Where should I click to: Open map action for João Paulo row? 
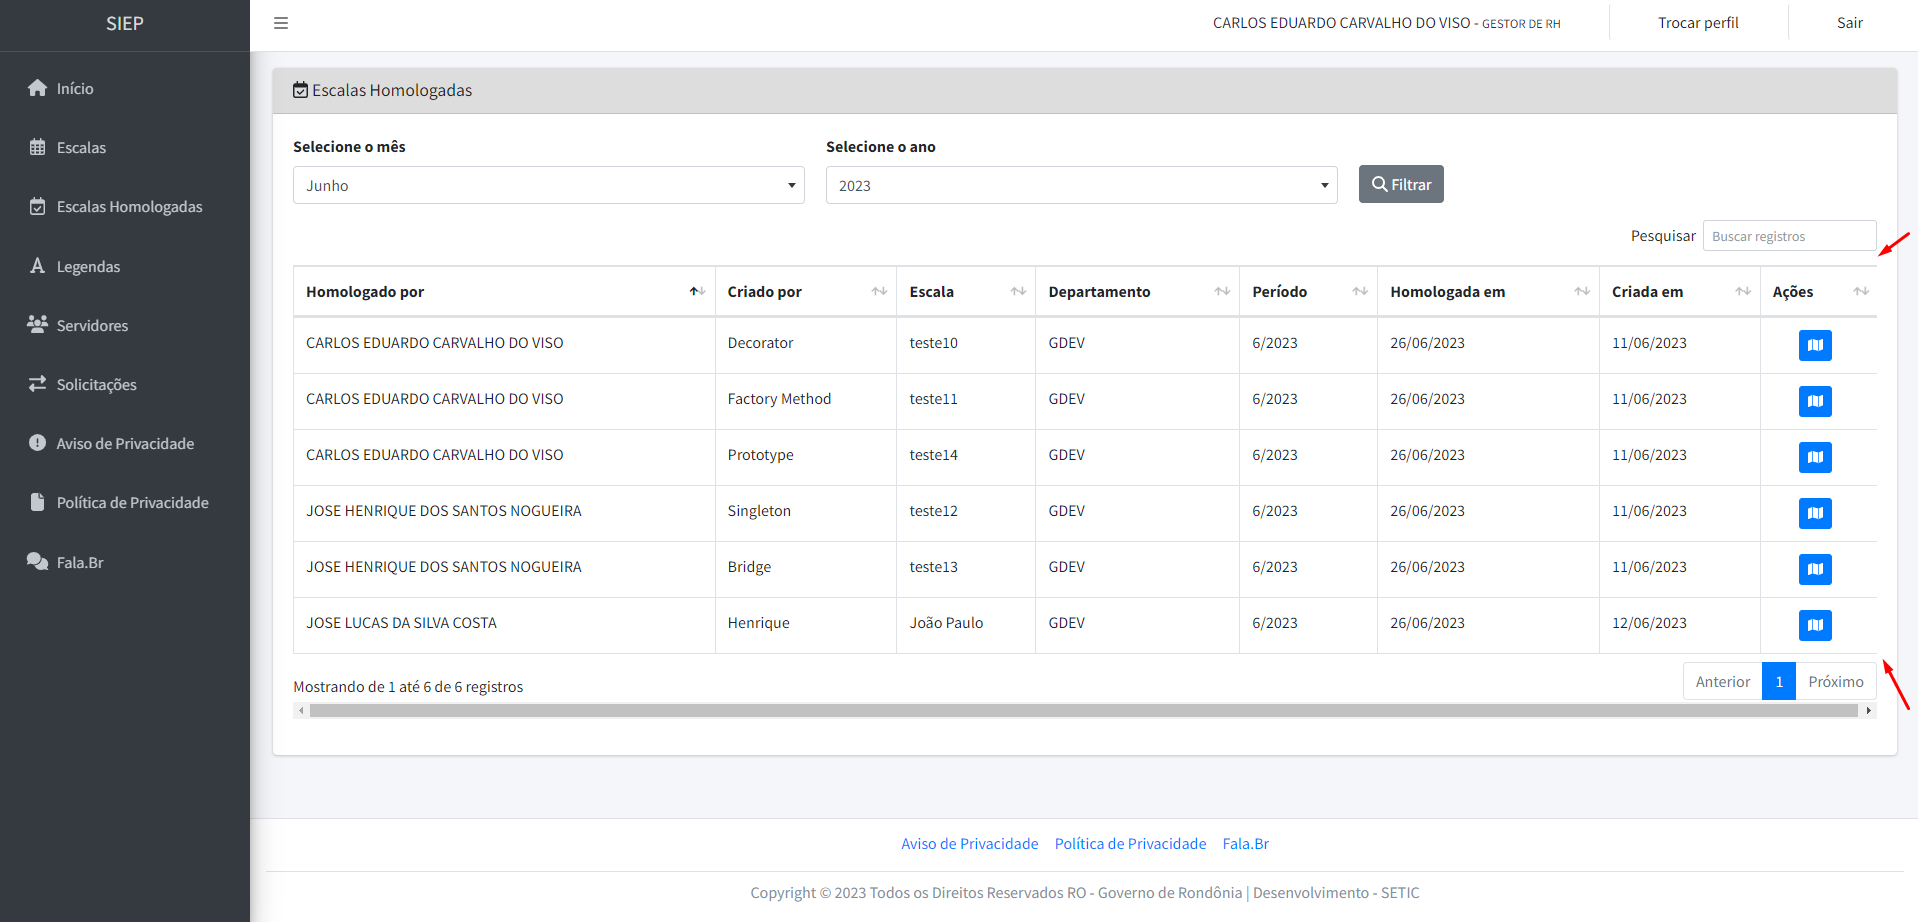click(1815, 625)
